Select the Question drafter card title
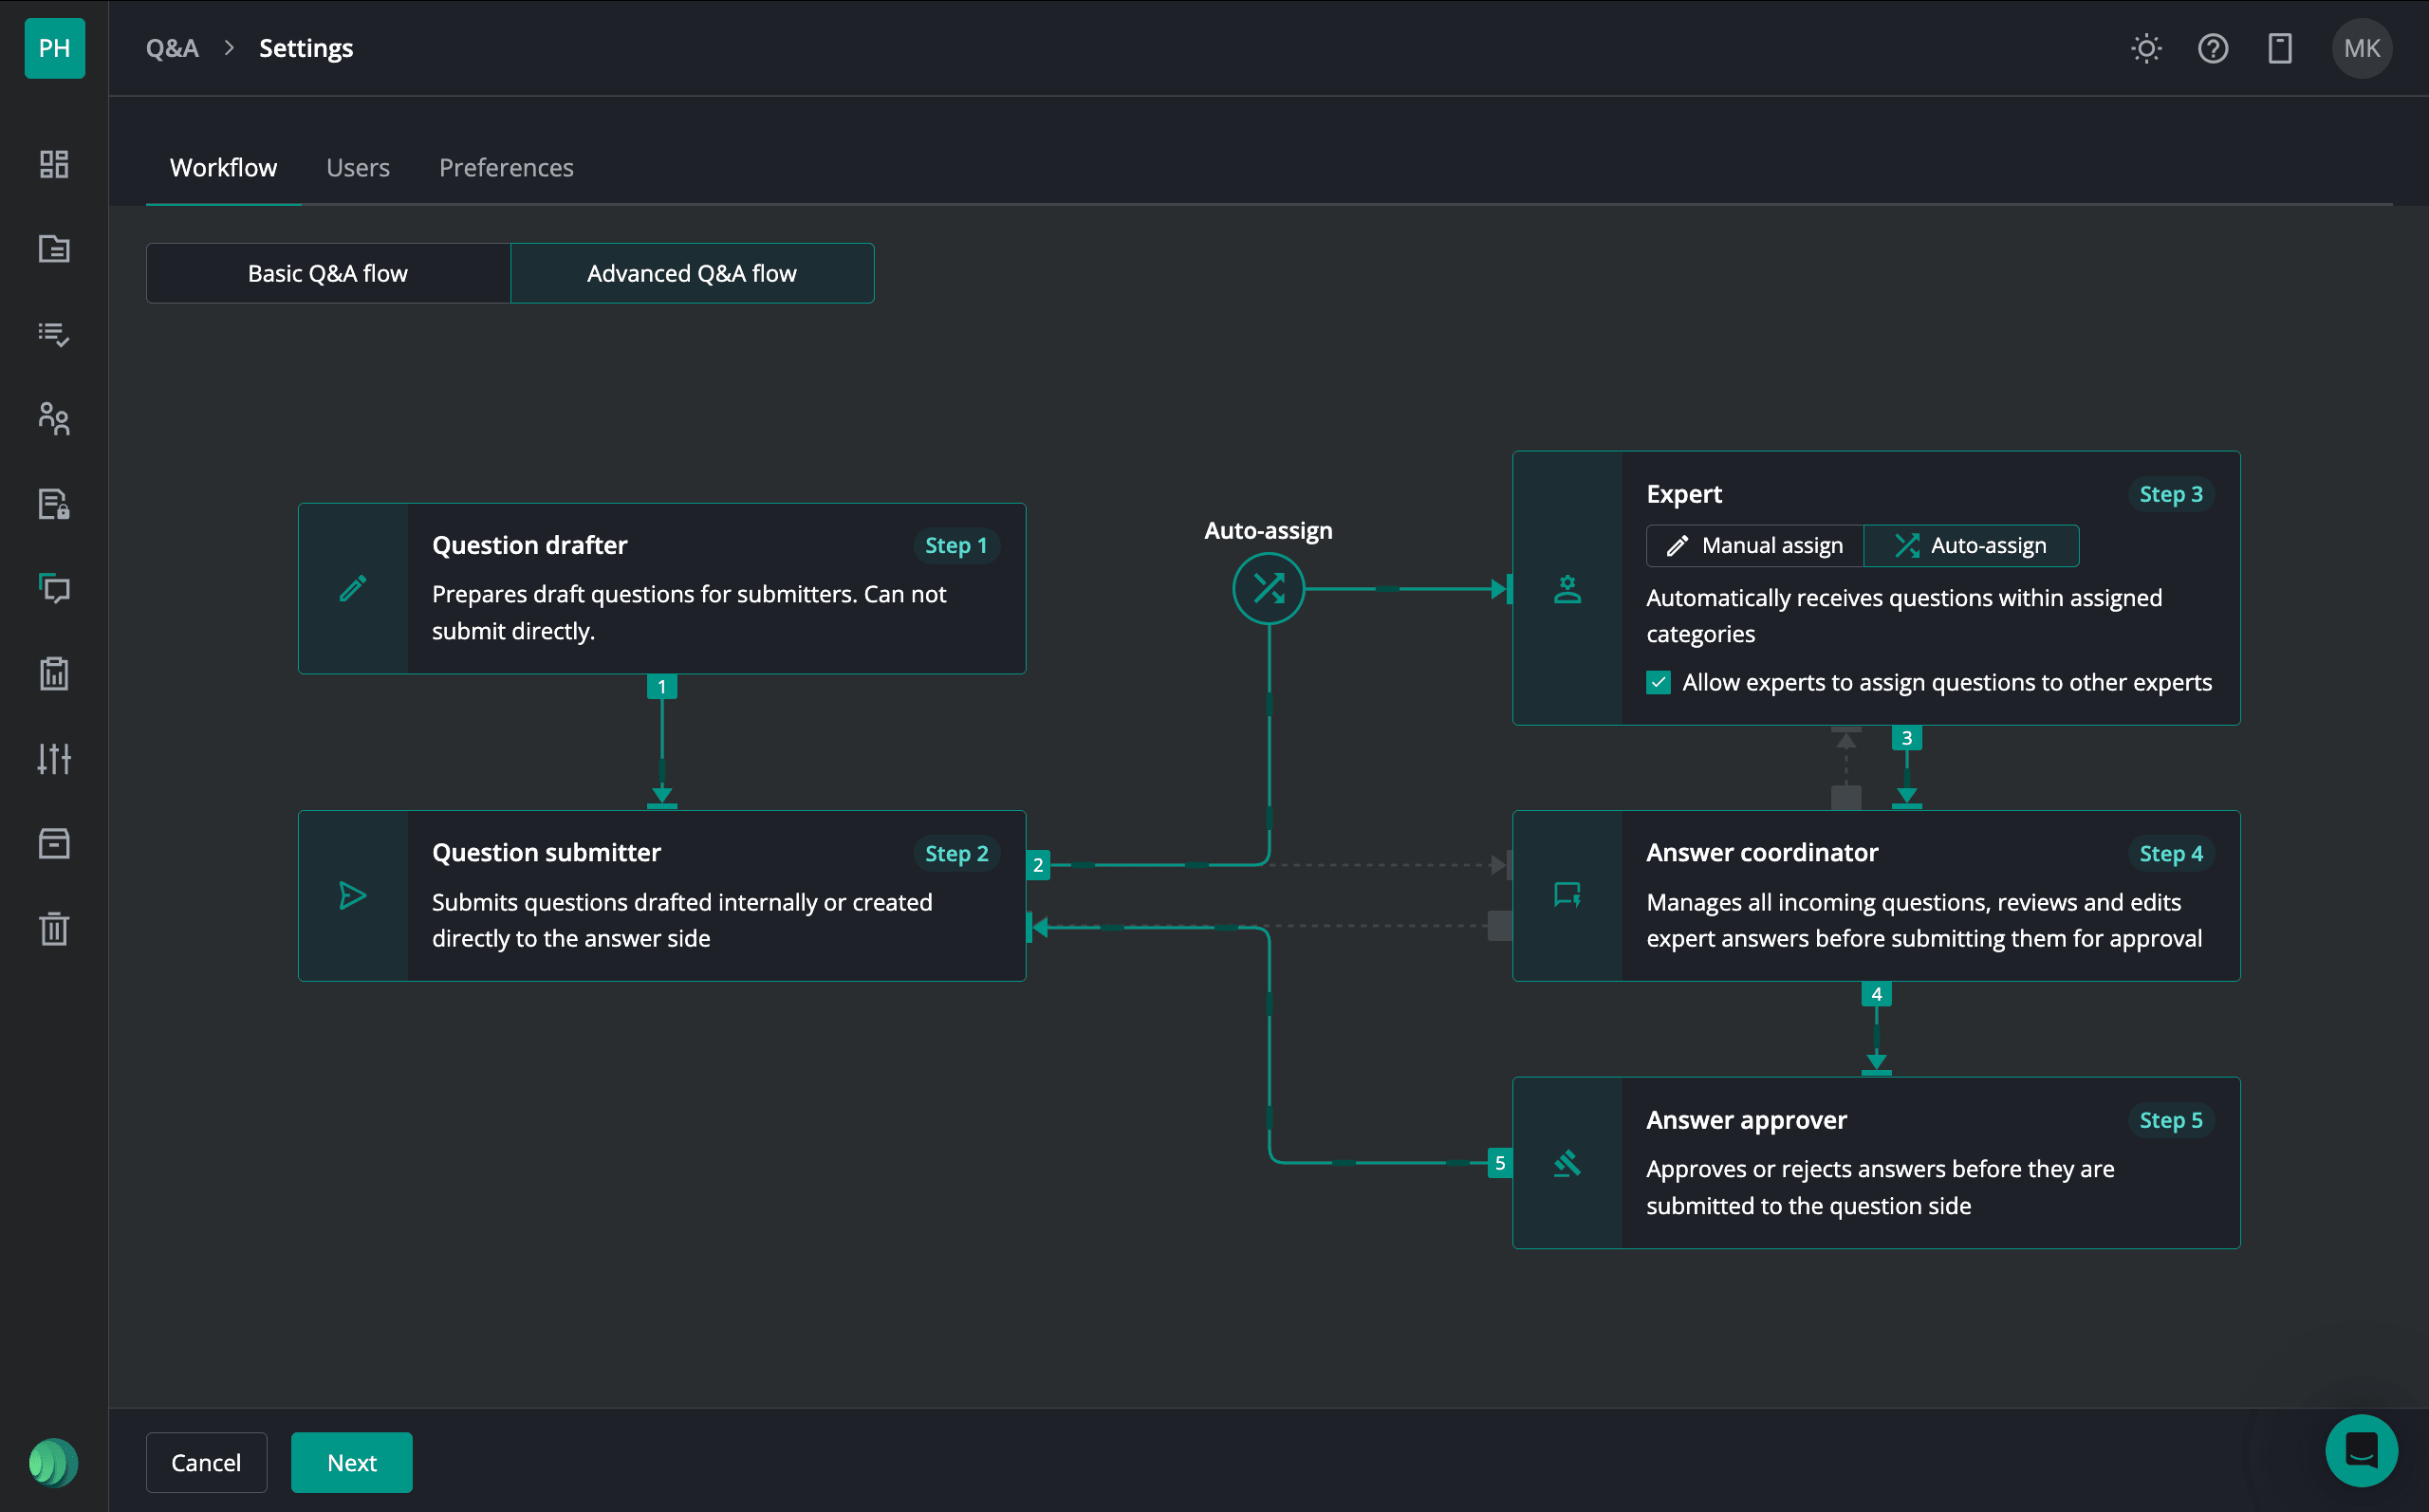The width and height of the screenshot is (2429, 1512). click(x=530, y=545)
